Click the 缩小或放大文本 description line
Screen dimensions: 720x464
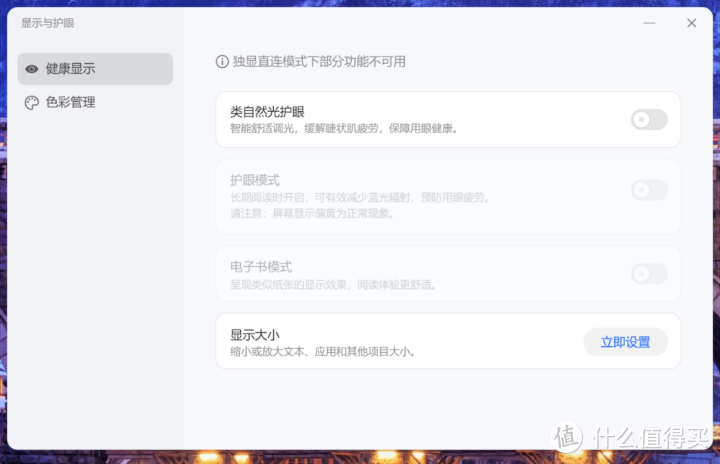[323, 352]
